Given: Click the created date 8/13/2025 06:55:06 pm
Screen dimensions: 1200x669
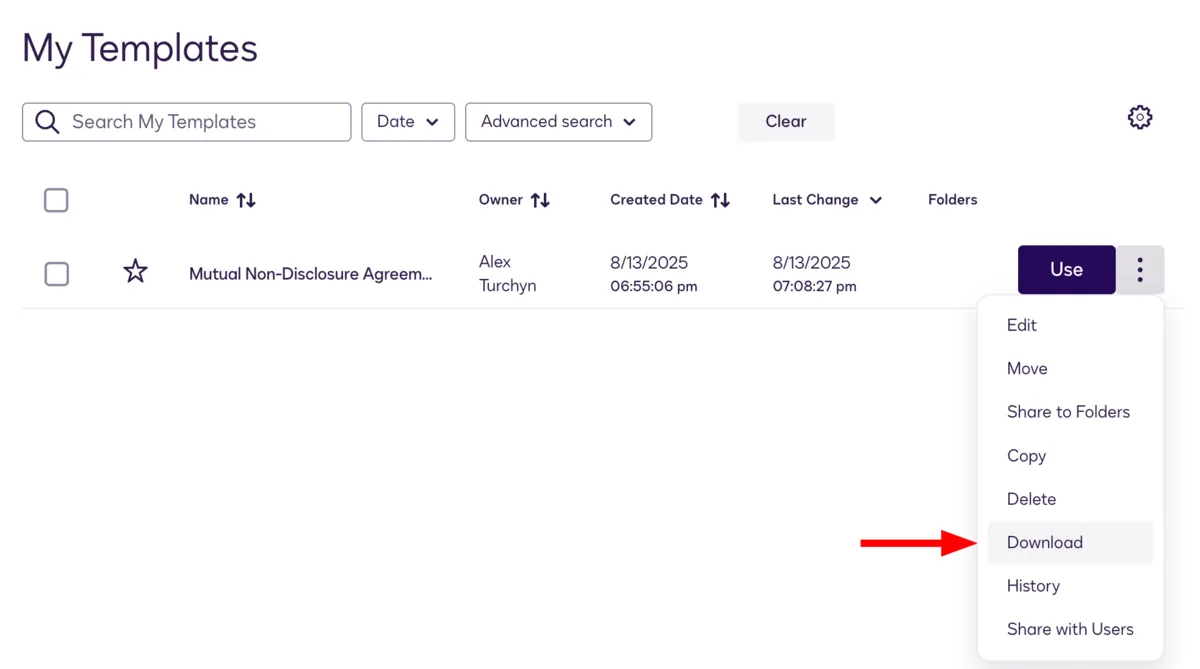Looking at the screenshot, I should 654,274.
